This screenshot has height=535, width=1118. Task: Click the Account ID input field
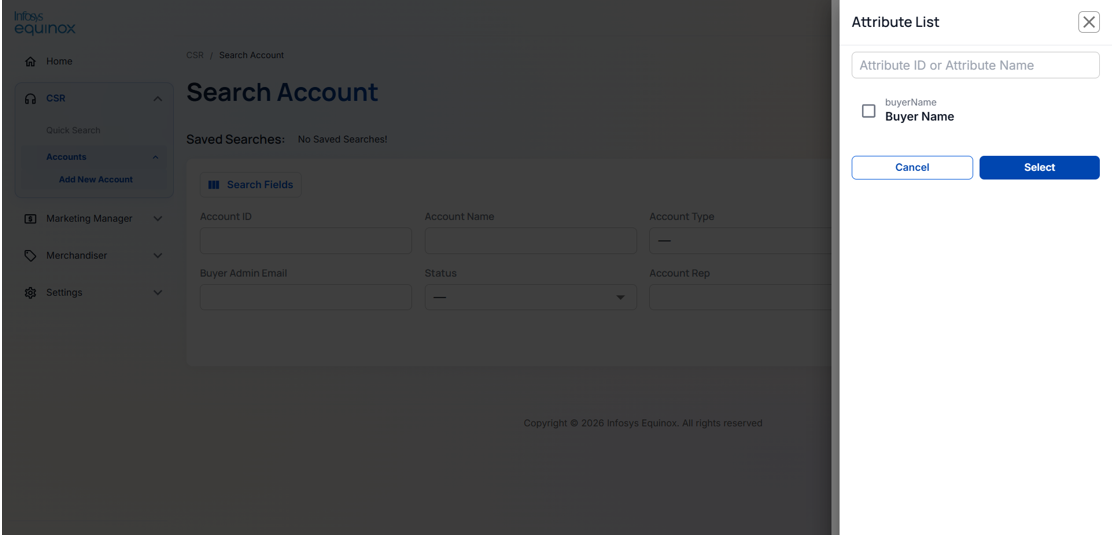coord(306,241)
